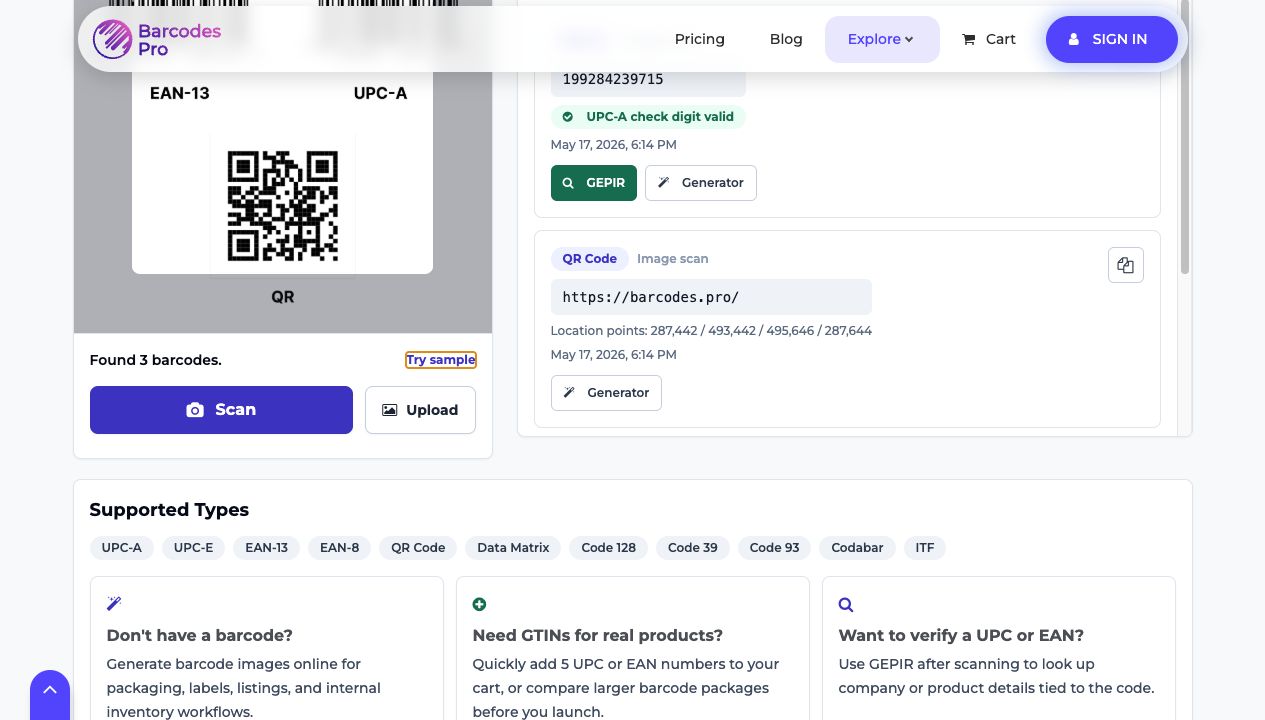Click the Data Matrix supported type chip
Screen dimensions: 1265x720
point(513,548)
